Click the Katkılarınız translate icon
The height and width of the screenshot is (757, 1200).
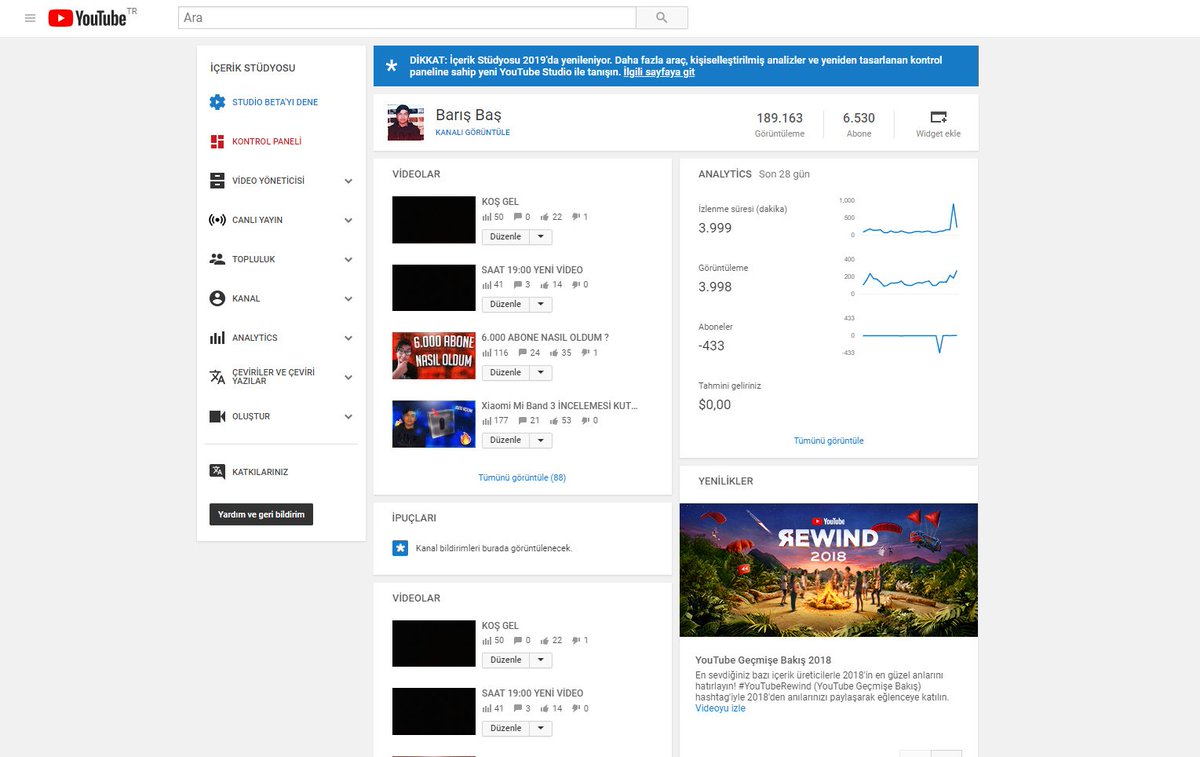217,471
